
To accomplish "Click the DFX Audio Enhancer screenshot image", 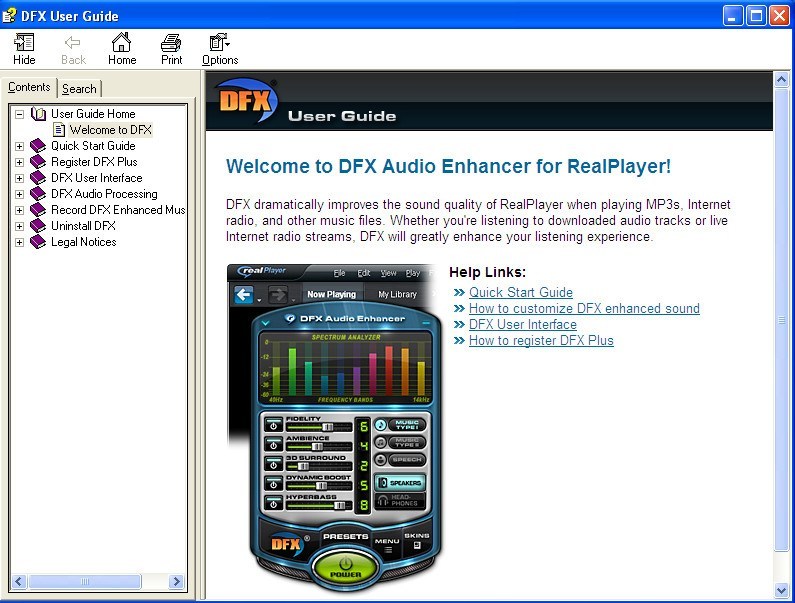I will point(335,426).
